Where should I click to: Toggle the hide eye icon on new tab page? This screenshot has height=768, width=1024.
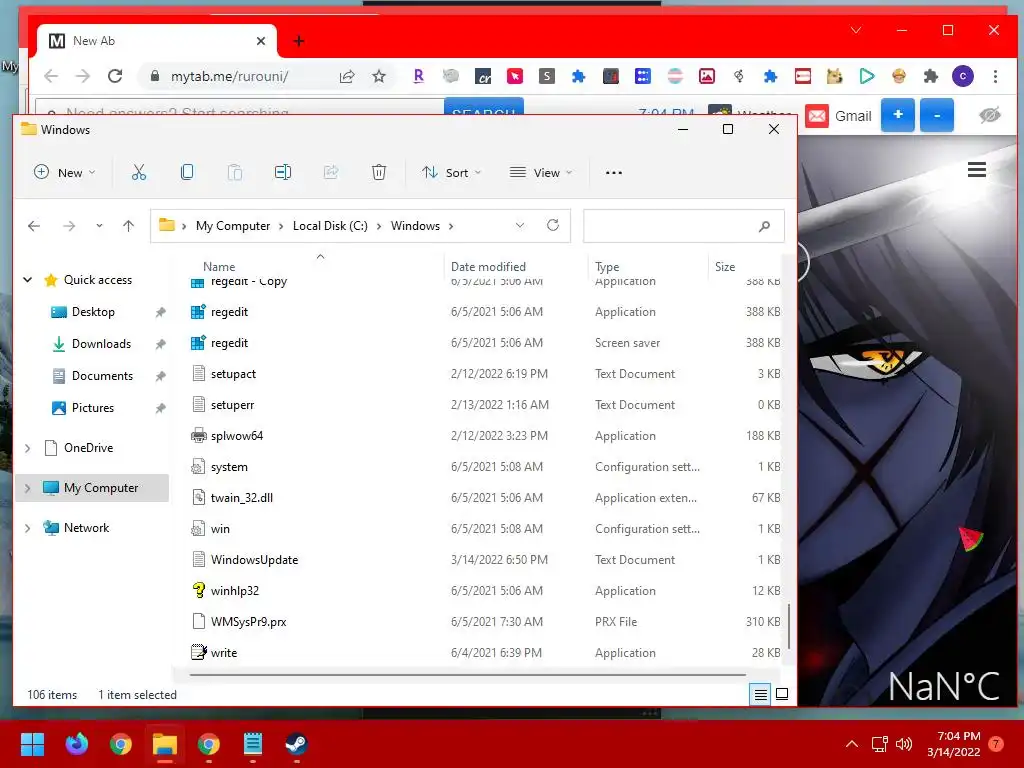click(x=990, y=116)
